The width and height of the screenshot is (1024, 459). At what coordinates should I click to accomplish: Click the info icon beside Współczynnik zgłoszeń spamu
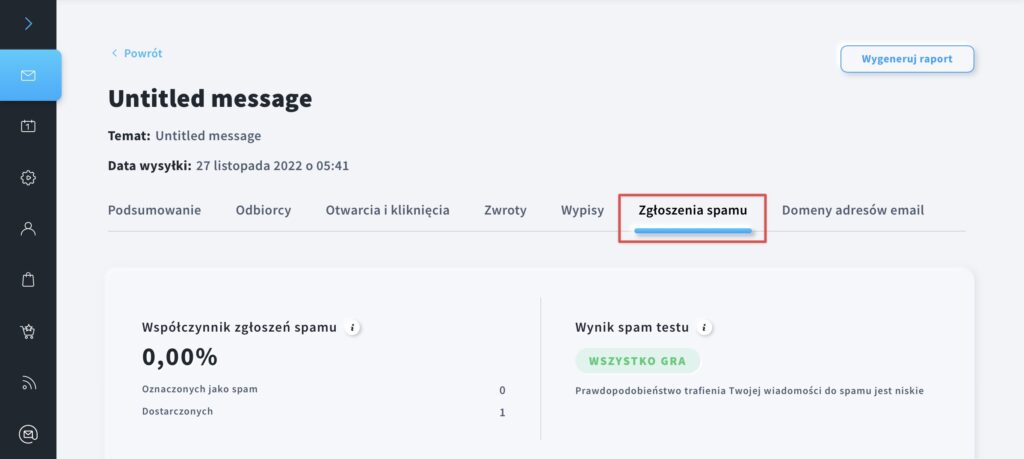352,328
